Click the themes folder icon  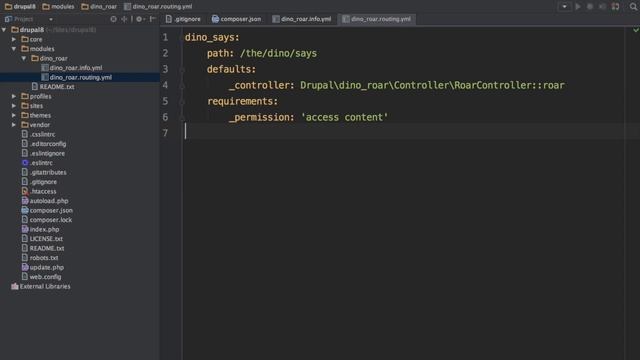click(25, 115)
